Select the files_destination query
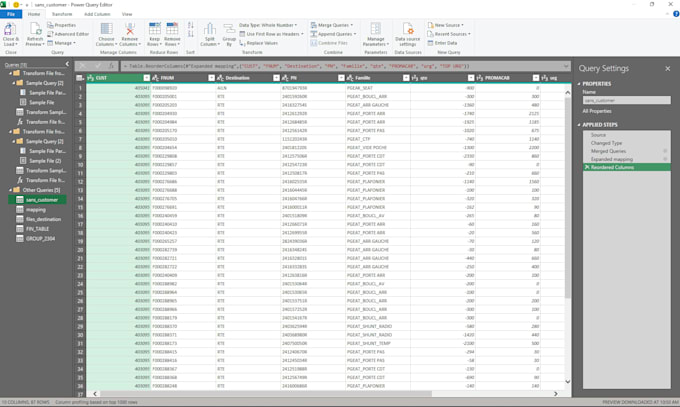The height and width of the screenshot is (407, 680). point(43,219)
